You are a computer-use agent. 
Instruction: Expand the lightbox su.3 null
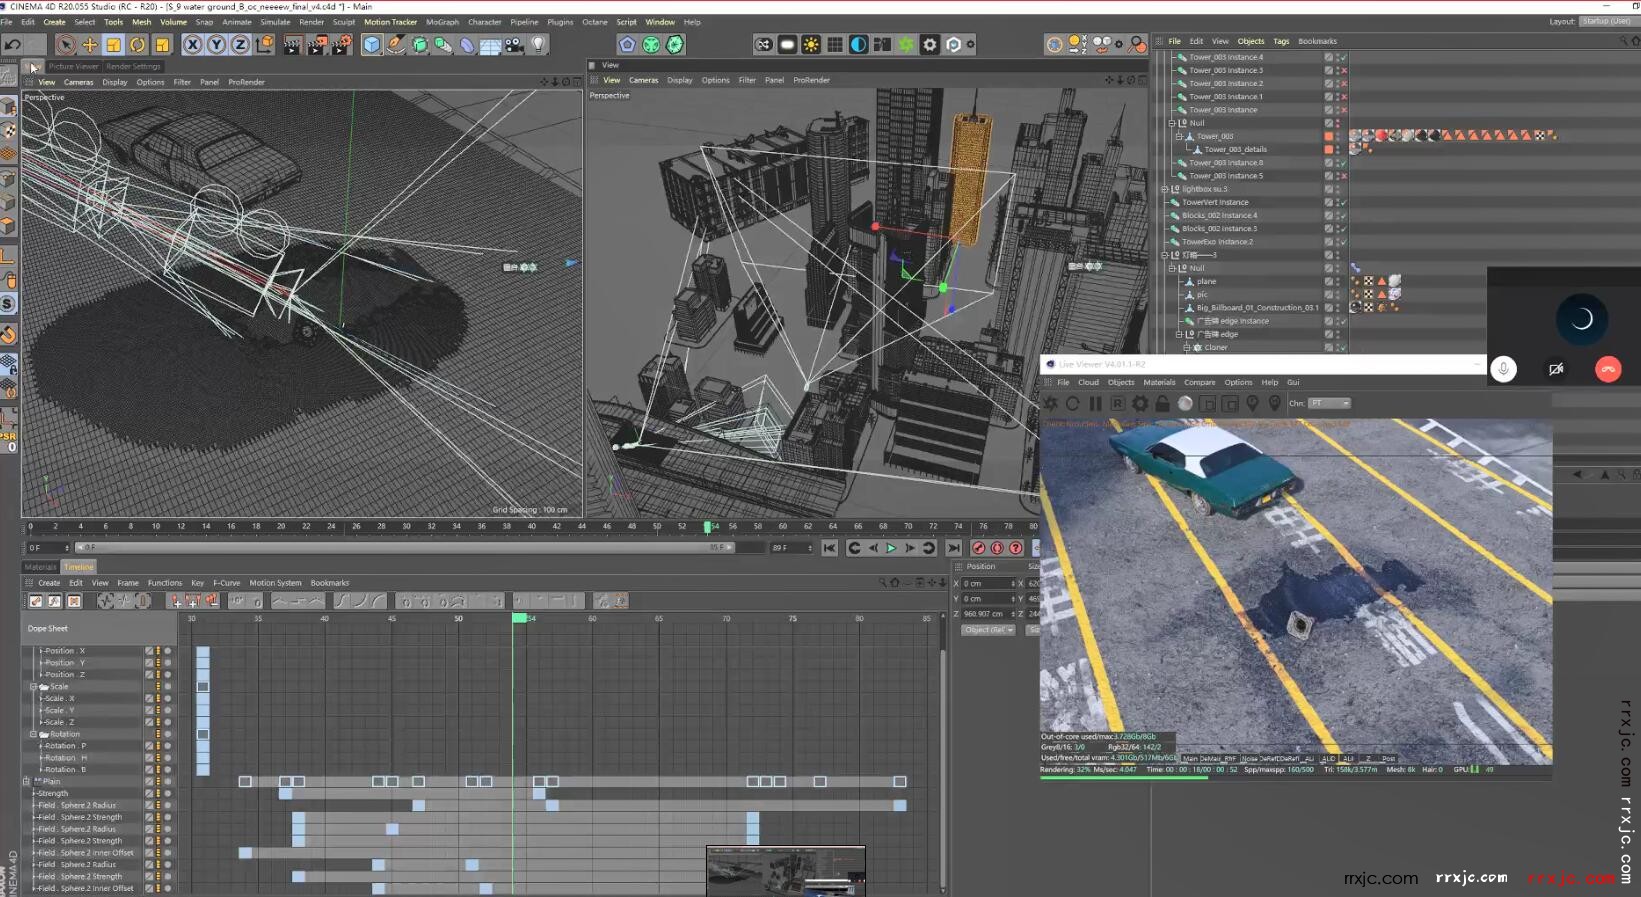click(1165, 189)
